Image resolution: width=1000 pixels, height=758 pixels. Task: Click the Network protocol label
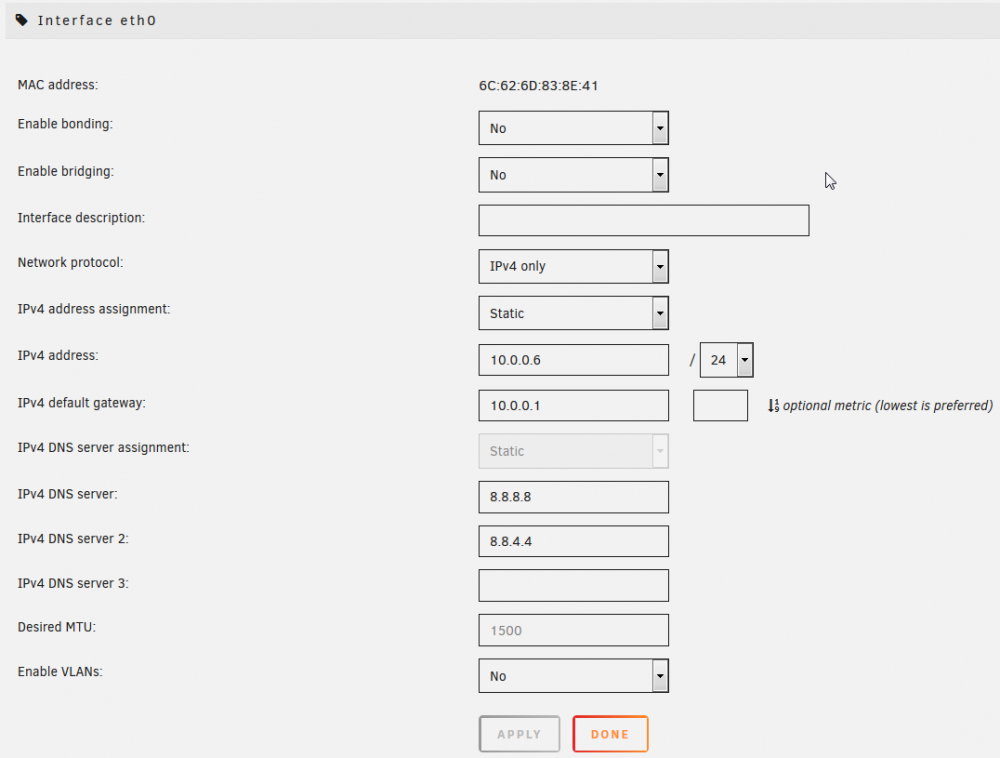[x=70, y=262]
